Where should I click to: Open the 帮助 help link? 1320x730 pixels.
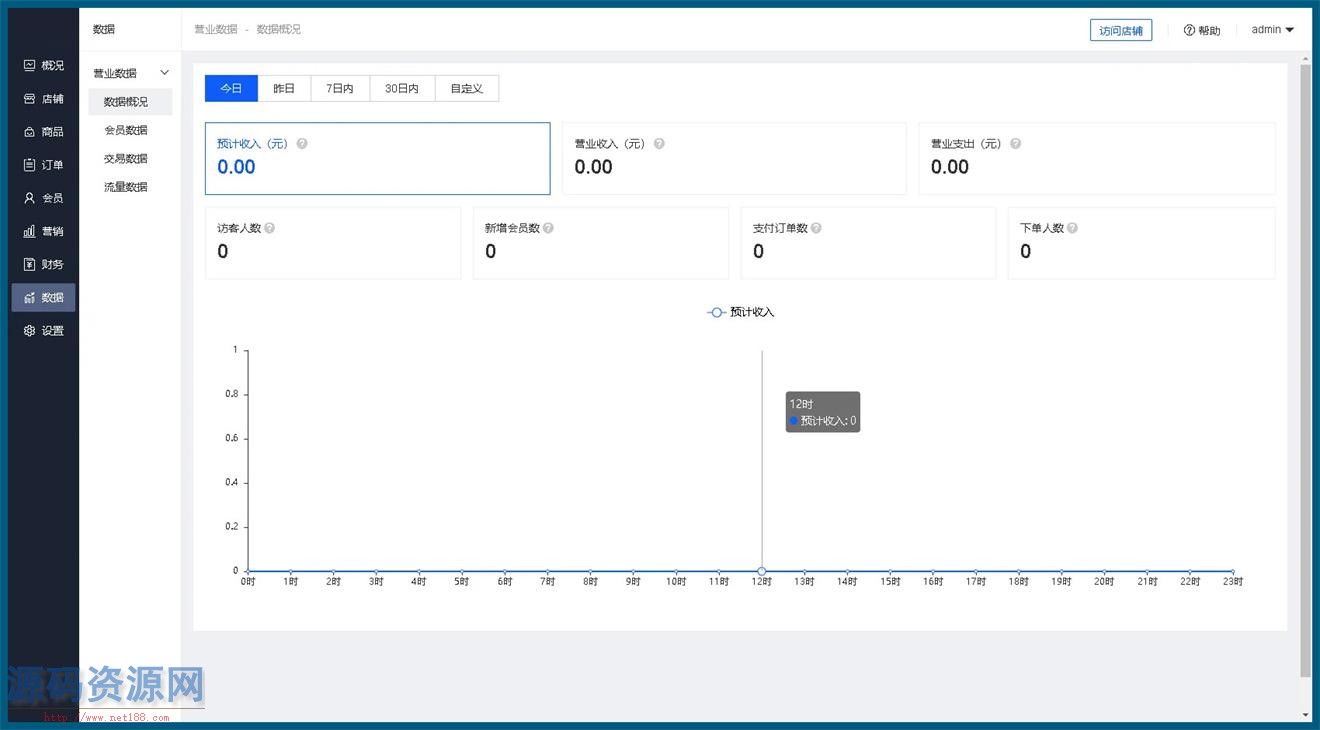pos(1202,30)
